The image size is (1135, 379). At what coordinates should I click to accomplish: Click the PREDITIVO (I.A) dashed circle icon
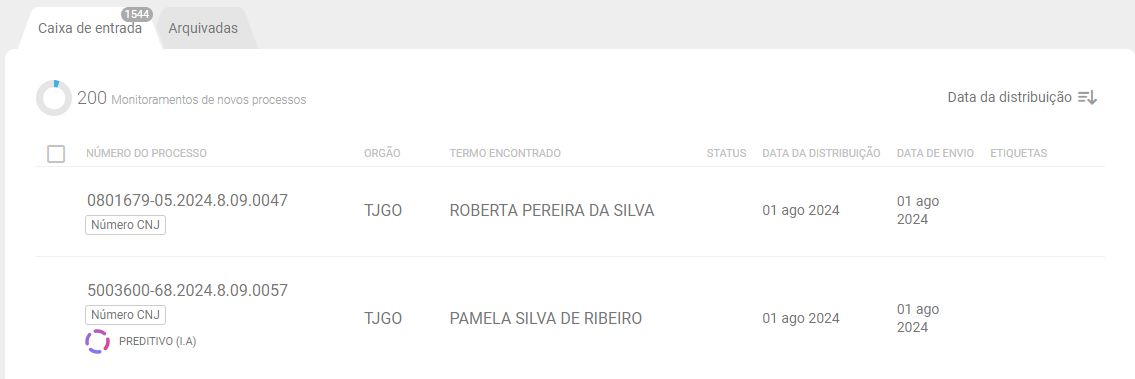[x=97, y=341]
